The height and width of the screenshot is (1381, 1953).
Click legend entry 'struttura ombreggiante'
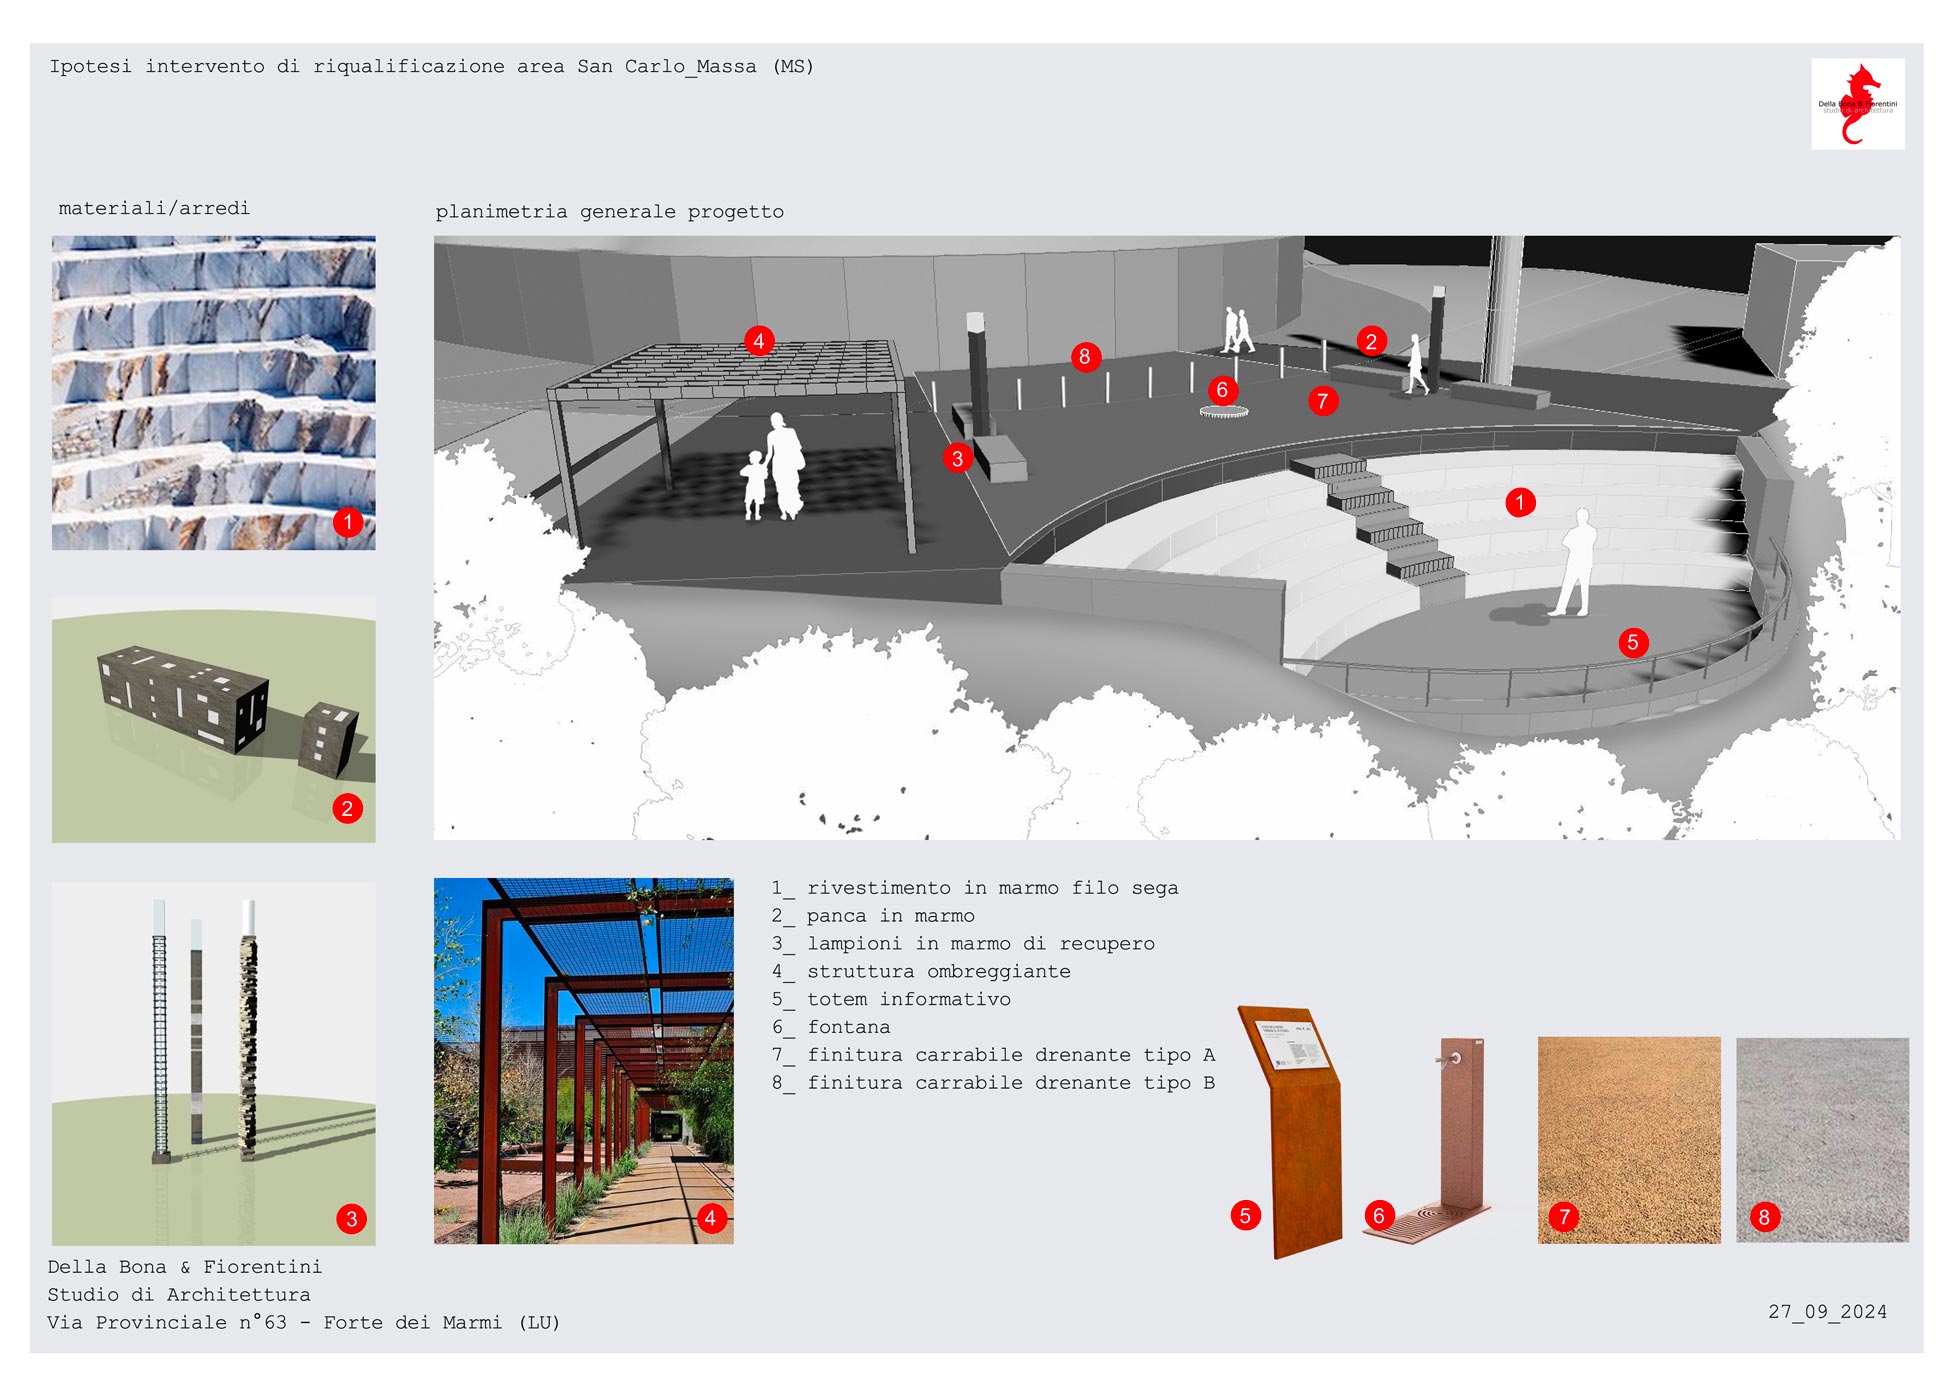click(x=938, y=971)
